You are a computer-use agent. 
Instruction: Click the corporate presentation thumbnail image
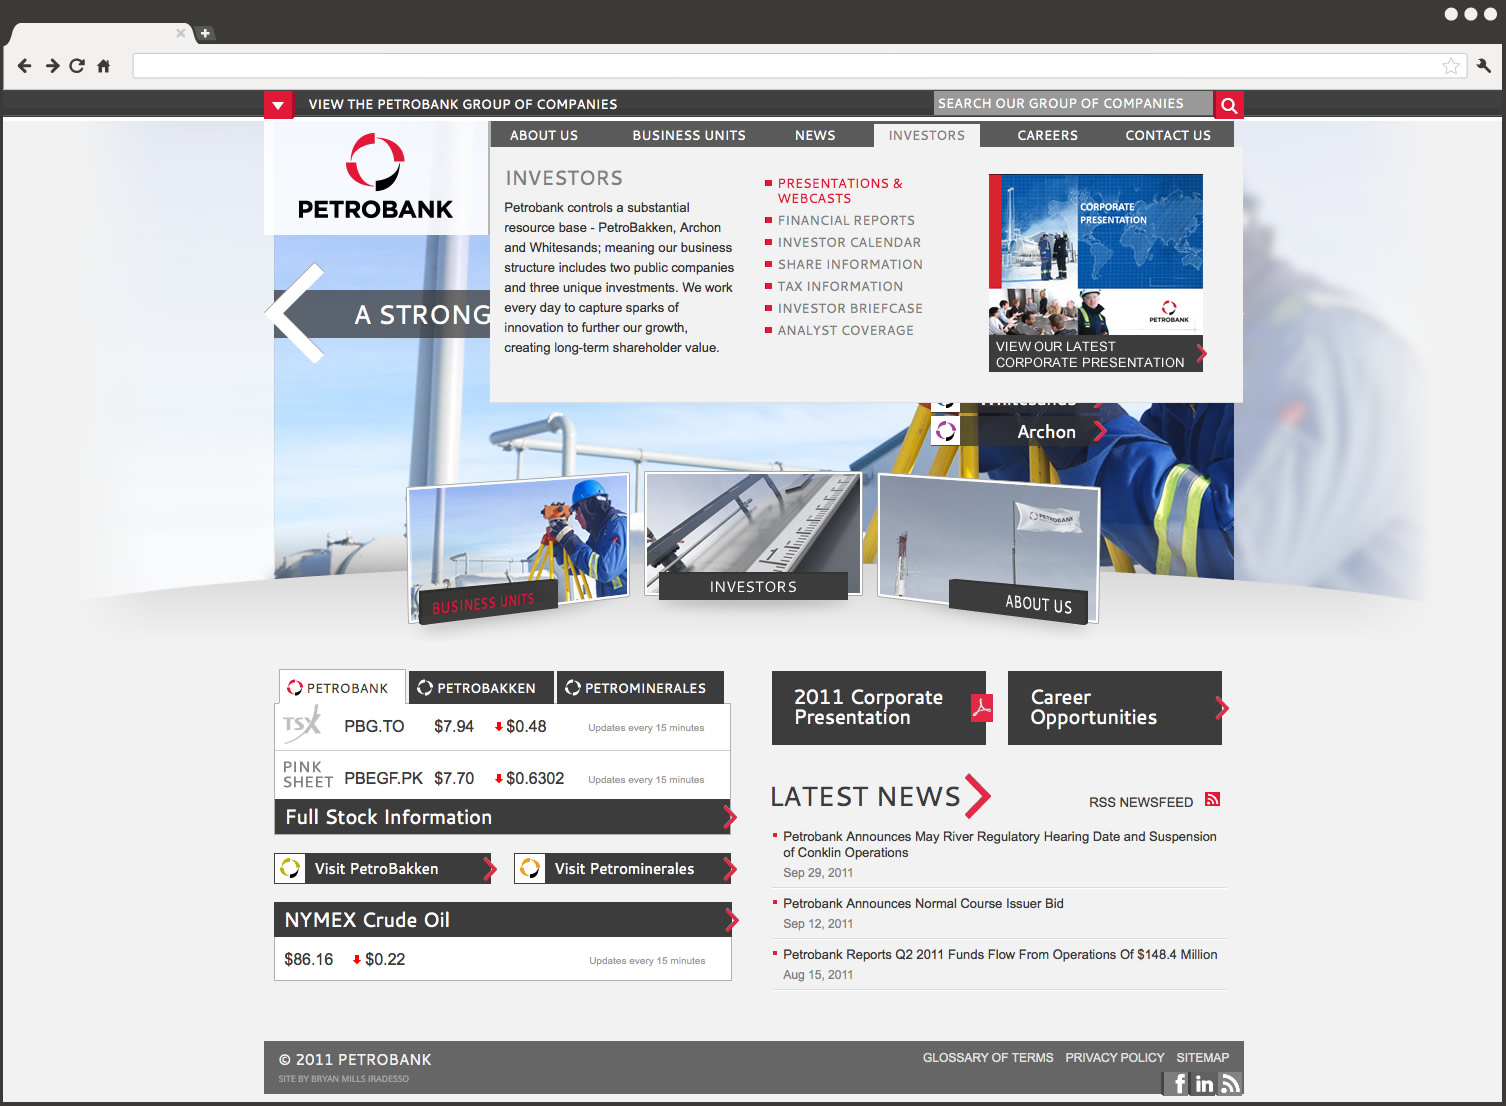click(1095, 255)
